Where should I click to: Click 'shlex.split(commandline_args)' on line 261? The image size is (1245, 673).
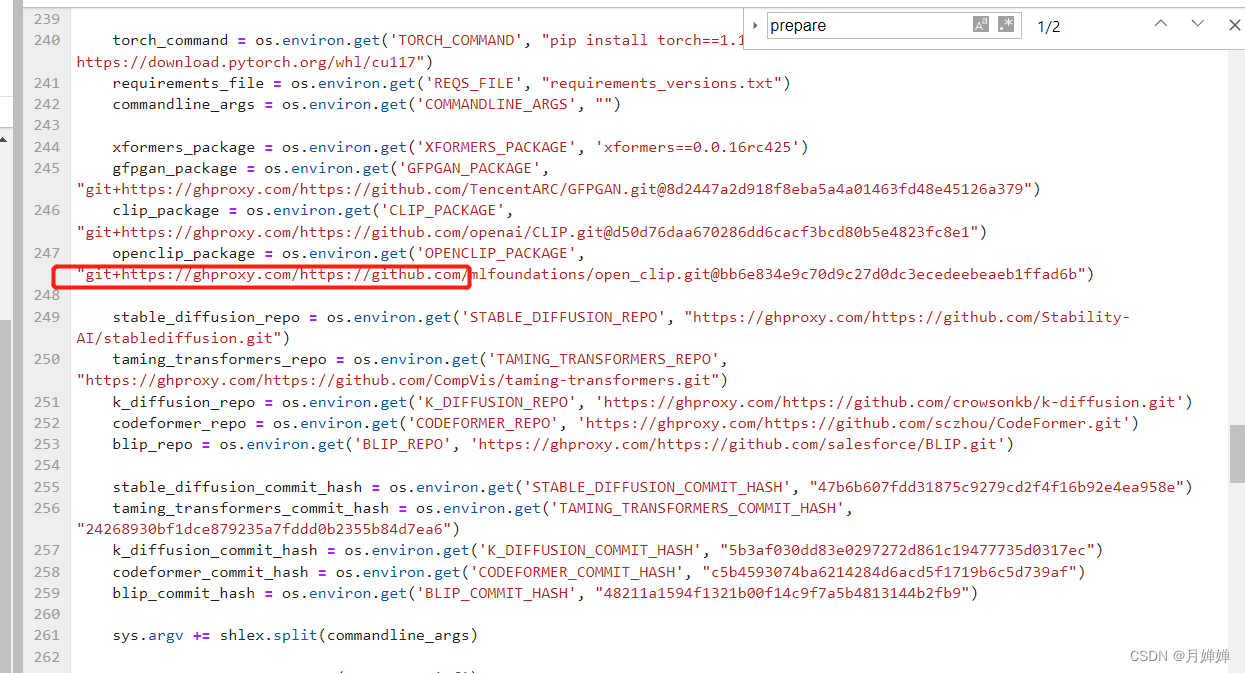(x=348, y=635)
